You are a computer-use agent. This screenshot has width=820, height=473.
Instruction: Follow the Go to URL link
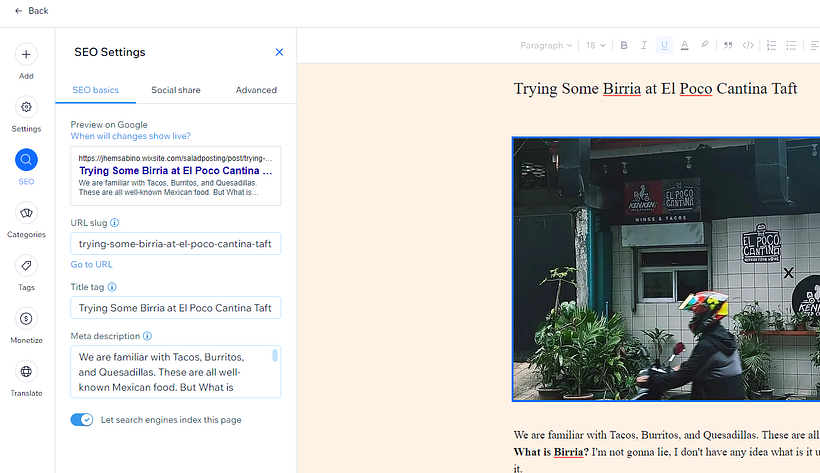92,265
